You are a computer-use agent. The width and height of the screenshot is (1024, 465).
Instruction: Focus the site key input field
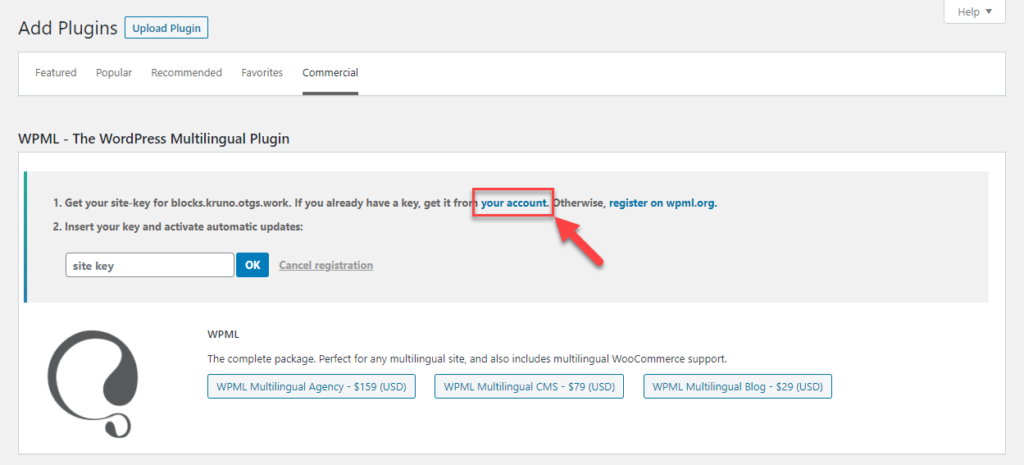click(x=149, y=265)
